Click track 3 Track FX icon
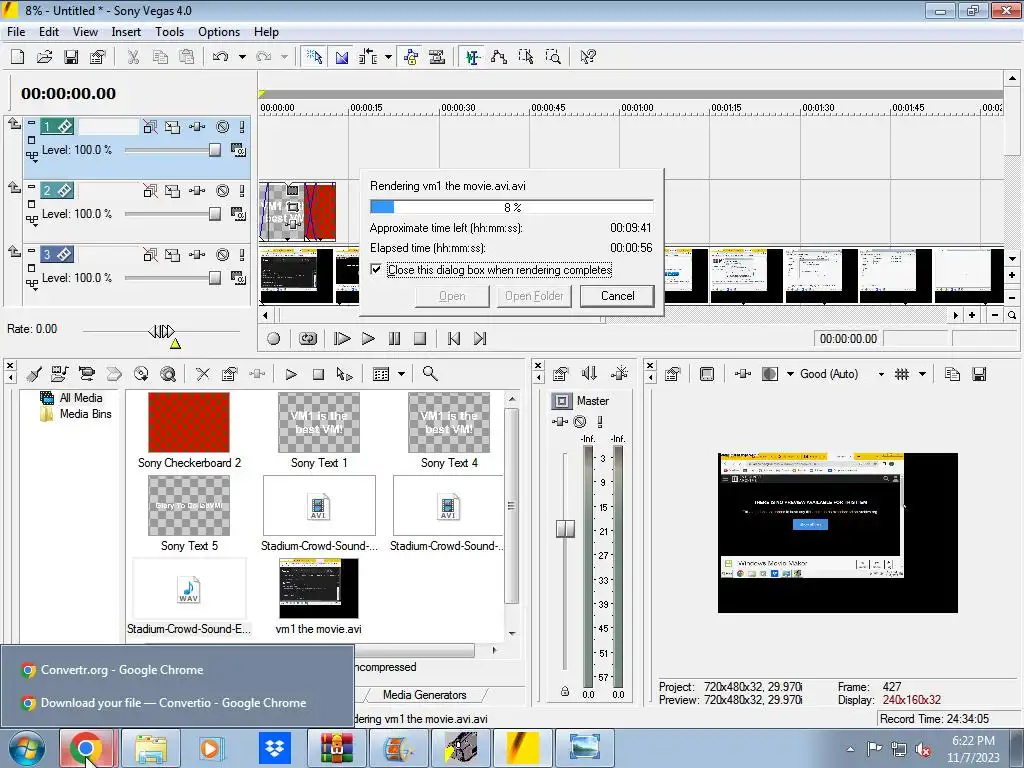The image size is (1024, 768). pos(197,255)
